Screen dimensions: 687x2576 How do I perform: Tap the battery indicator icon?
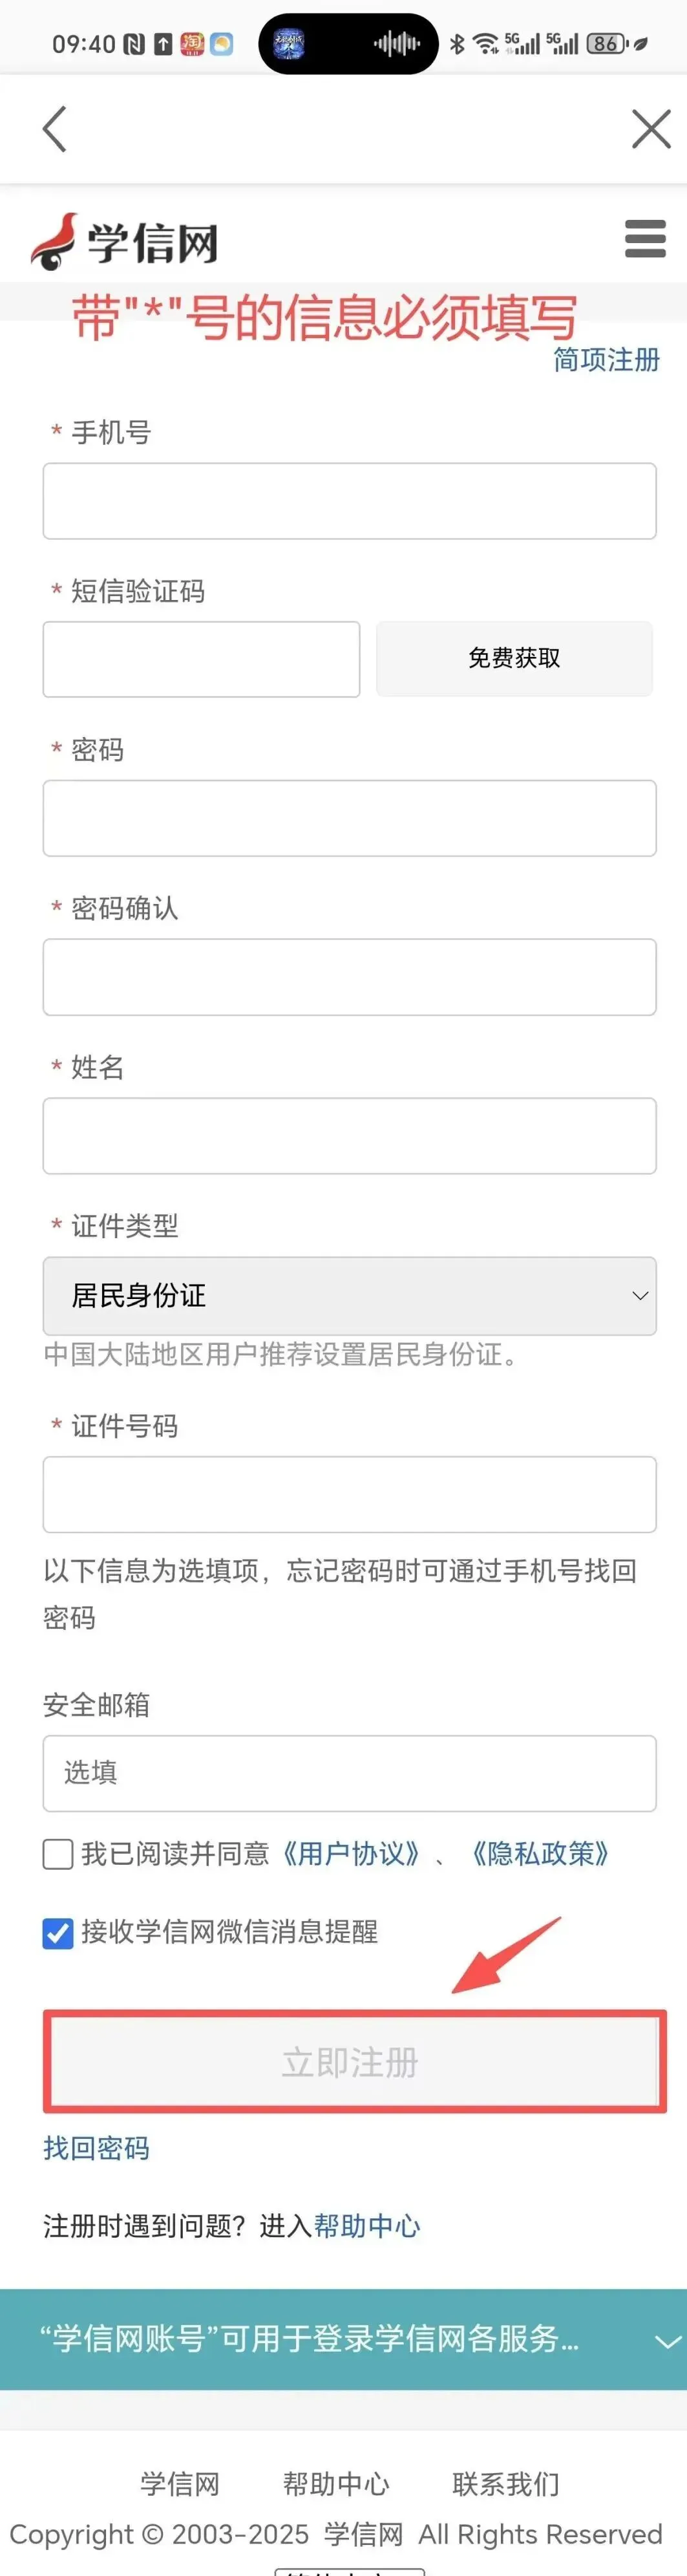coord(606,44)
